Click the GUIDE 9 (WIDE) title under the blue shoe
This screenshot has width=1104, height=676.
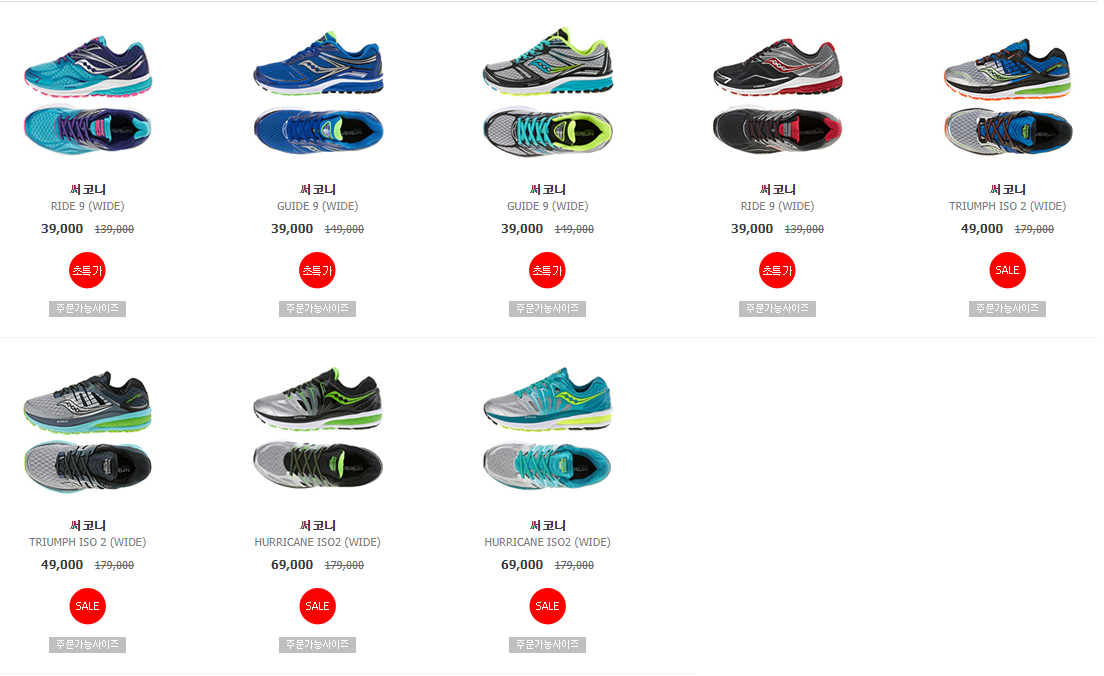tap(318, 206)
